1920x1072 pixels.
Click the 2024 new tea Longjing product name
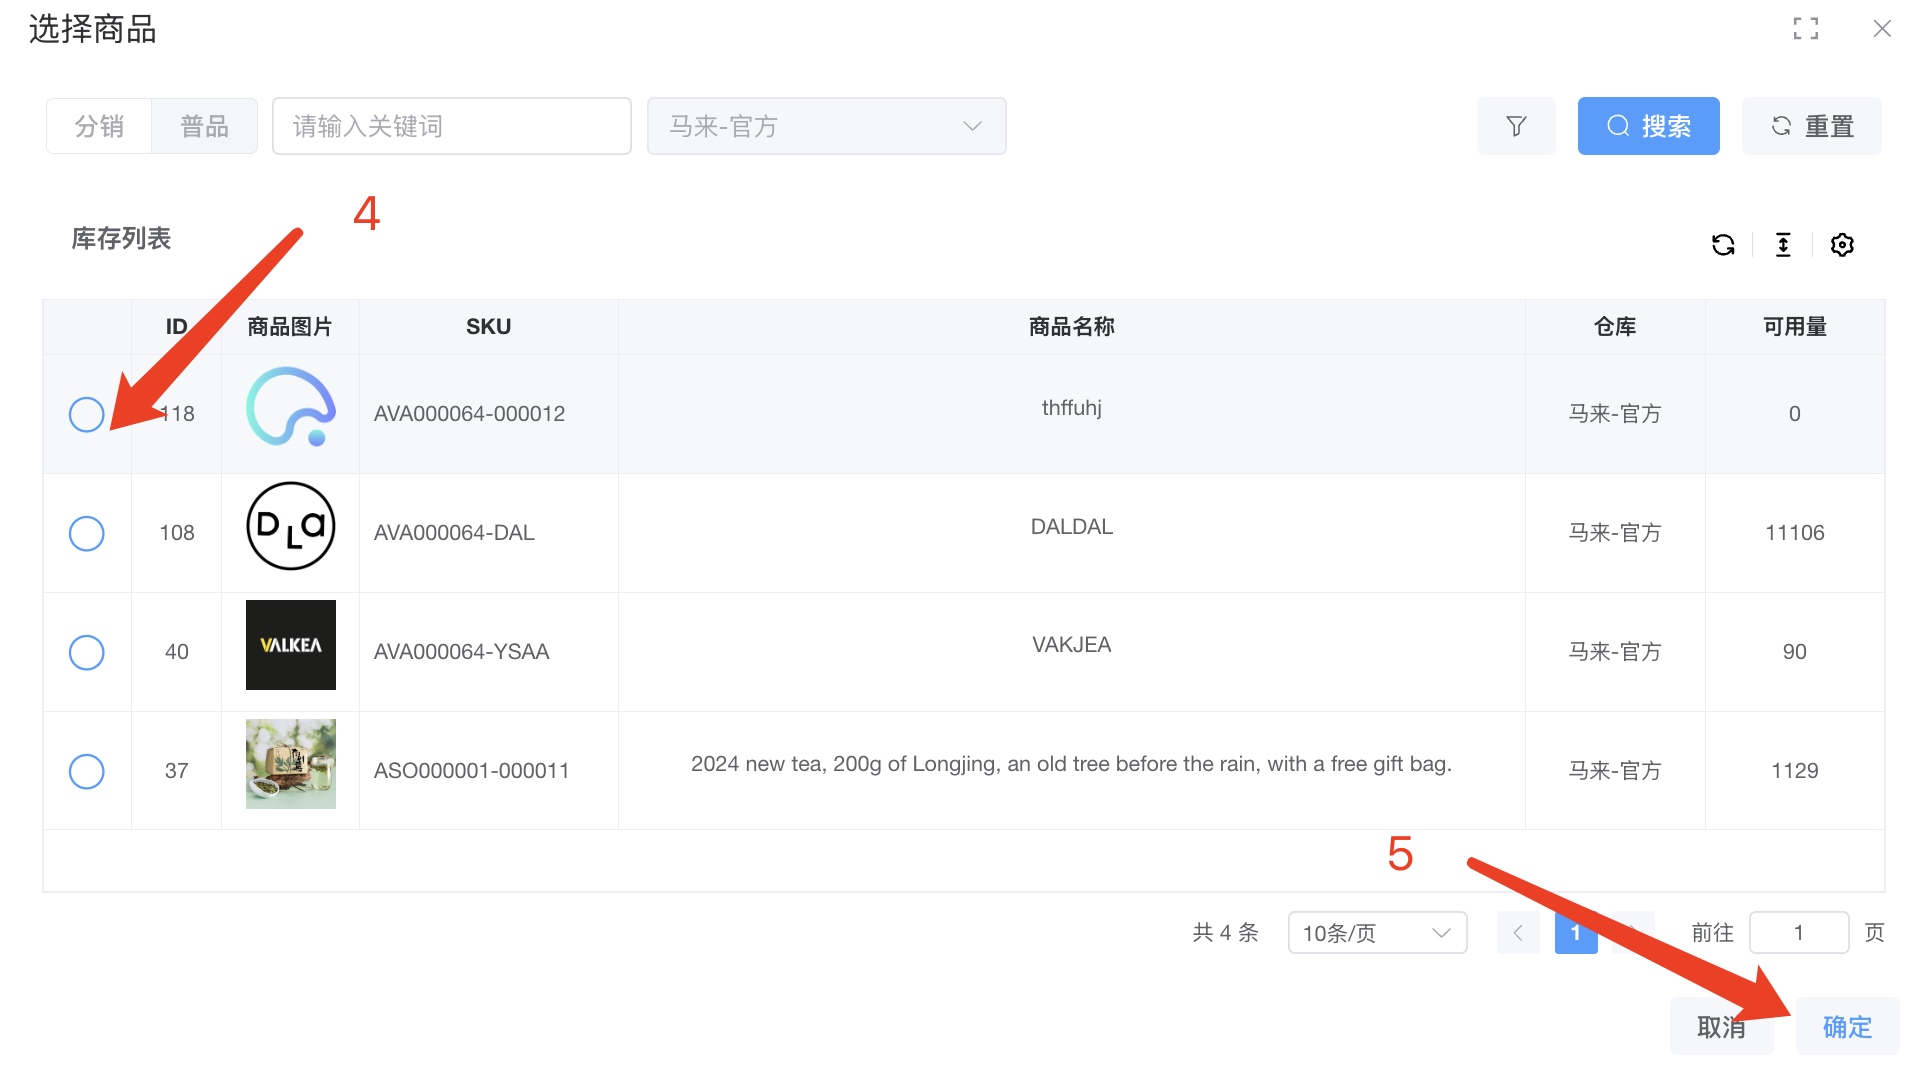1071,764
